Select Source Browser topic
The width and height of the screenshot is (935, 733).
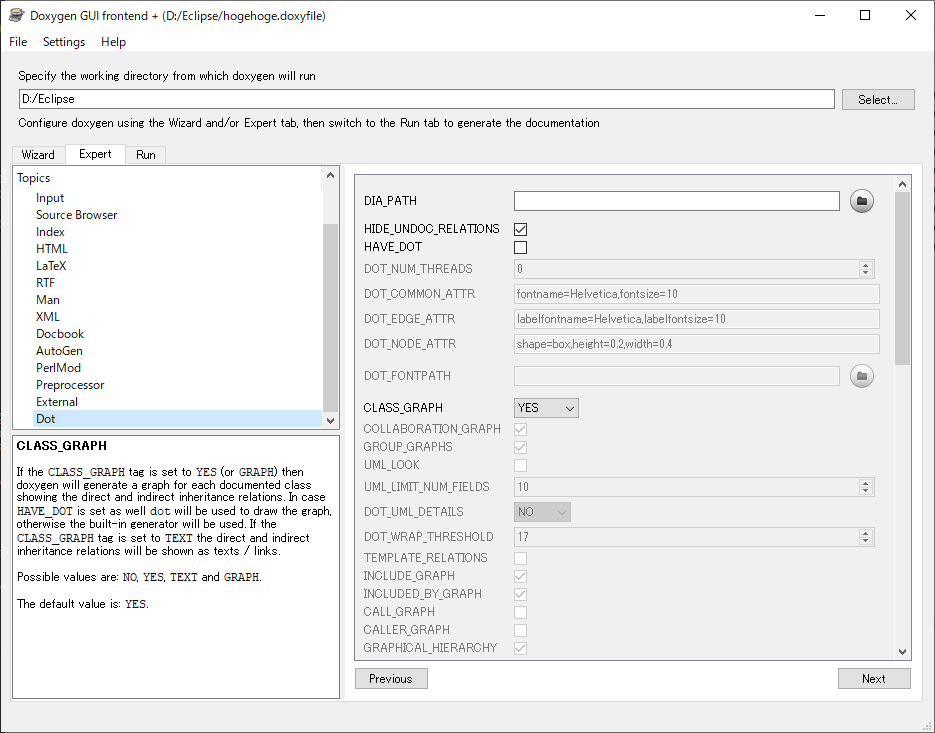(76, 215)
